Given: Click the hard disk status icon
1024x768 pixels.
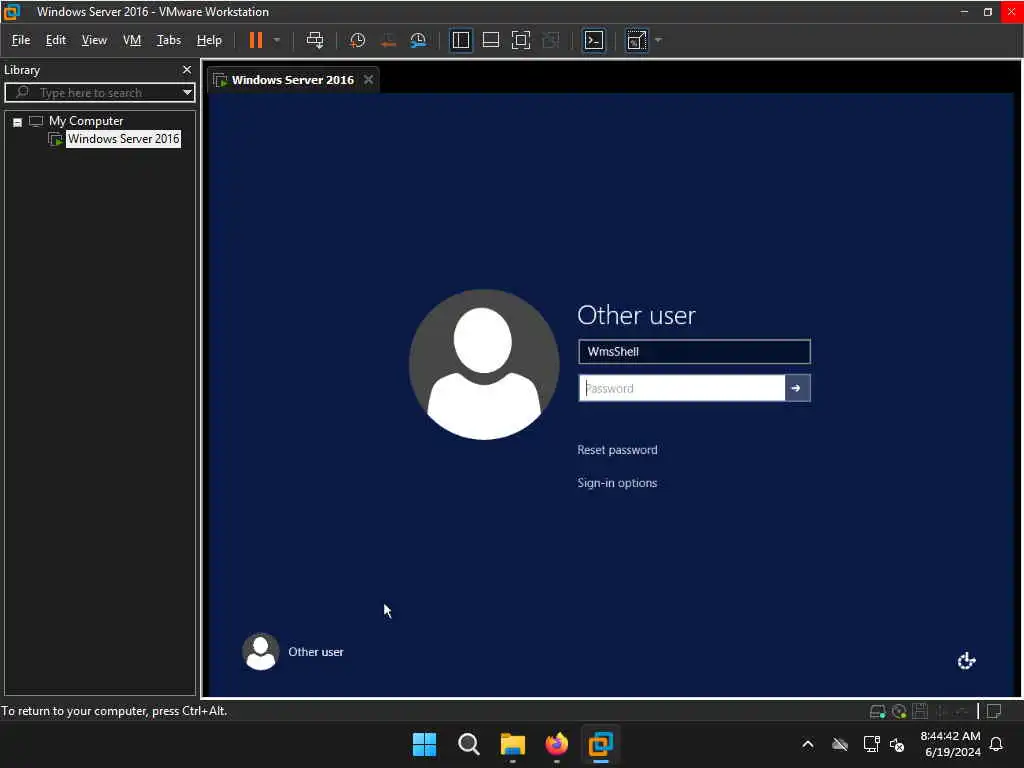Looking at the screenshot, I should pos(877,712).
